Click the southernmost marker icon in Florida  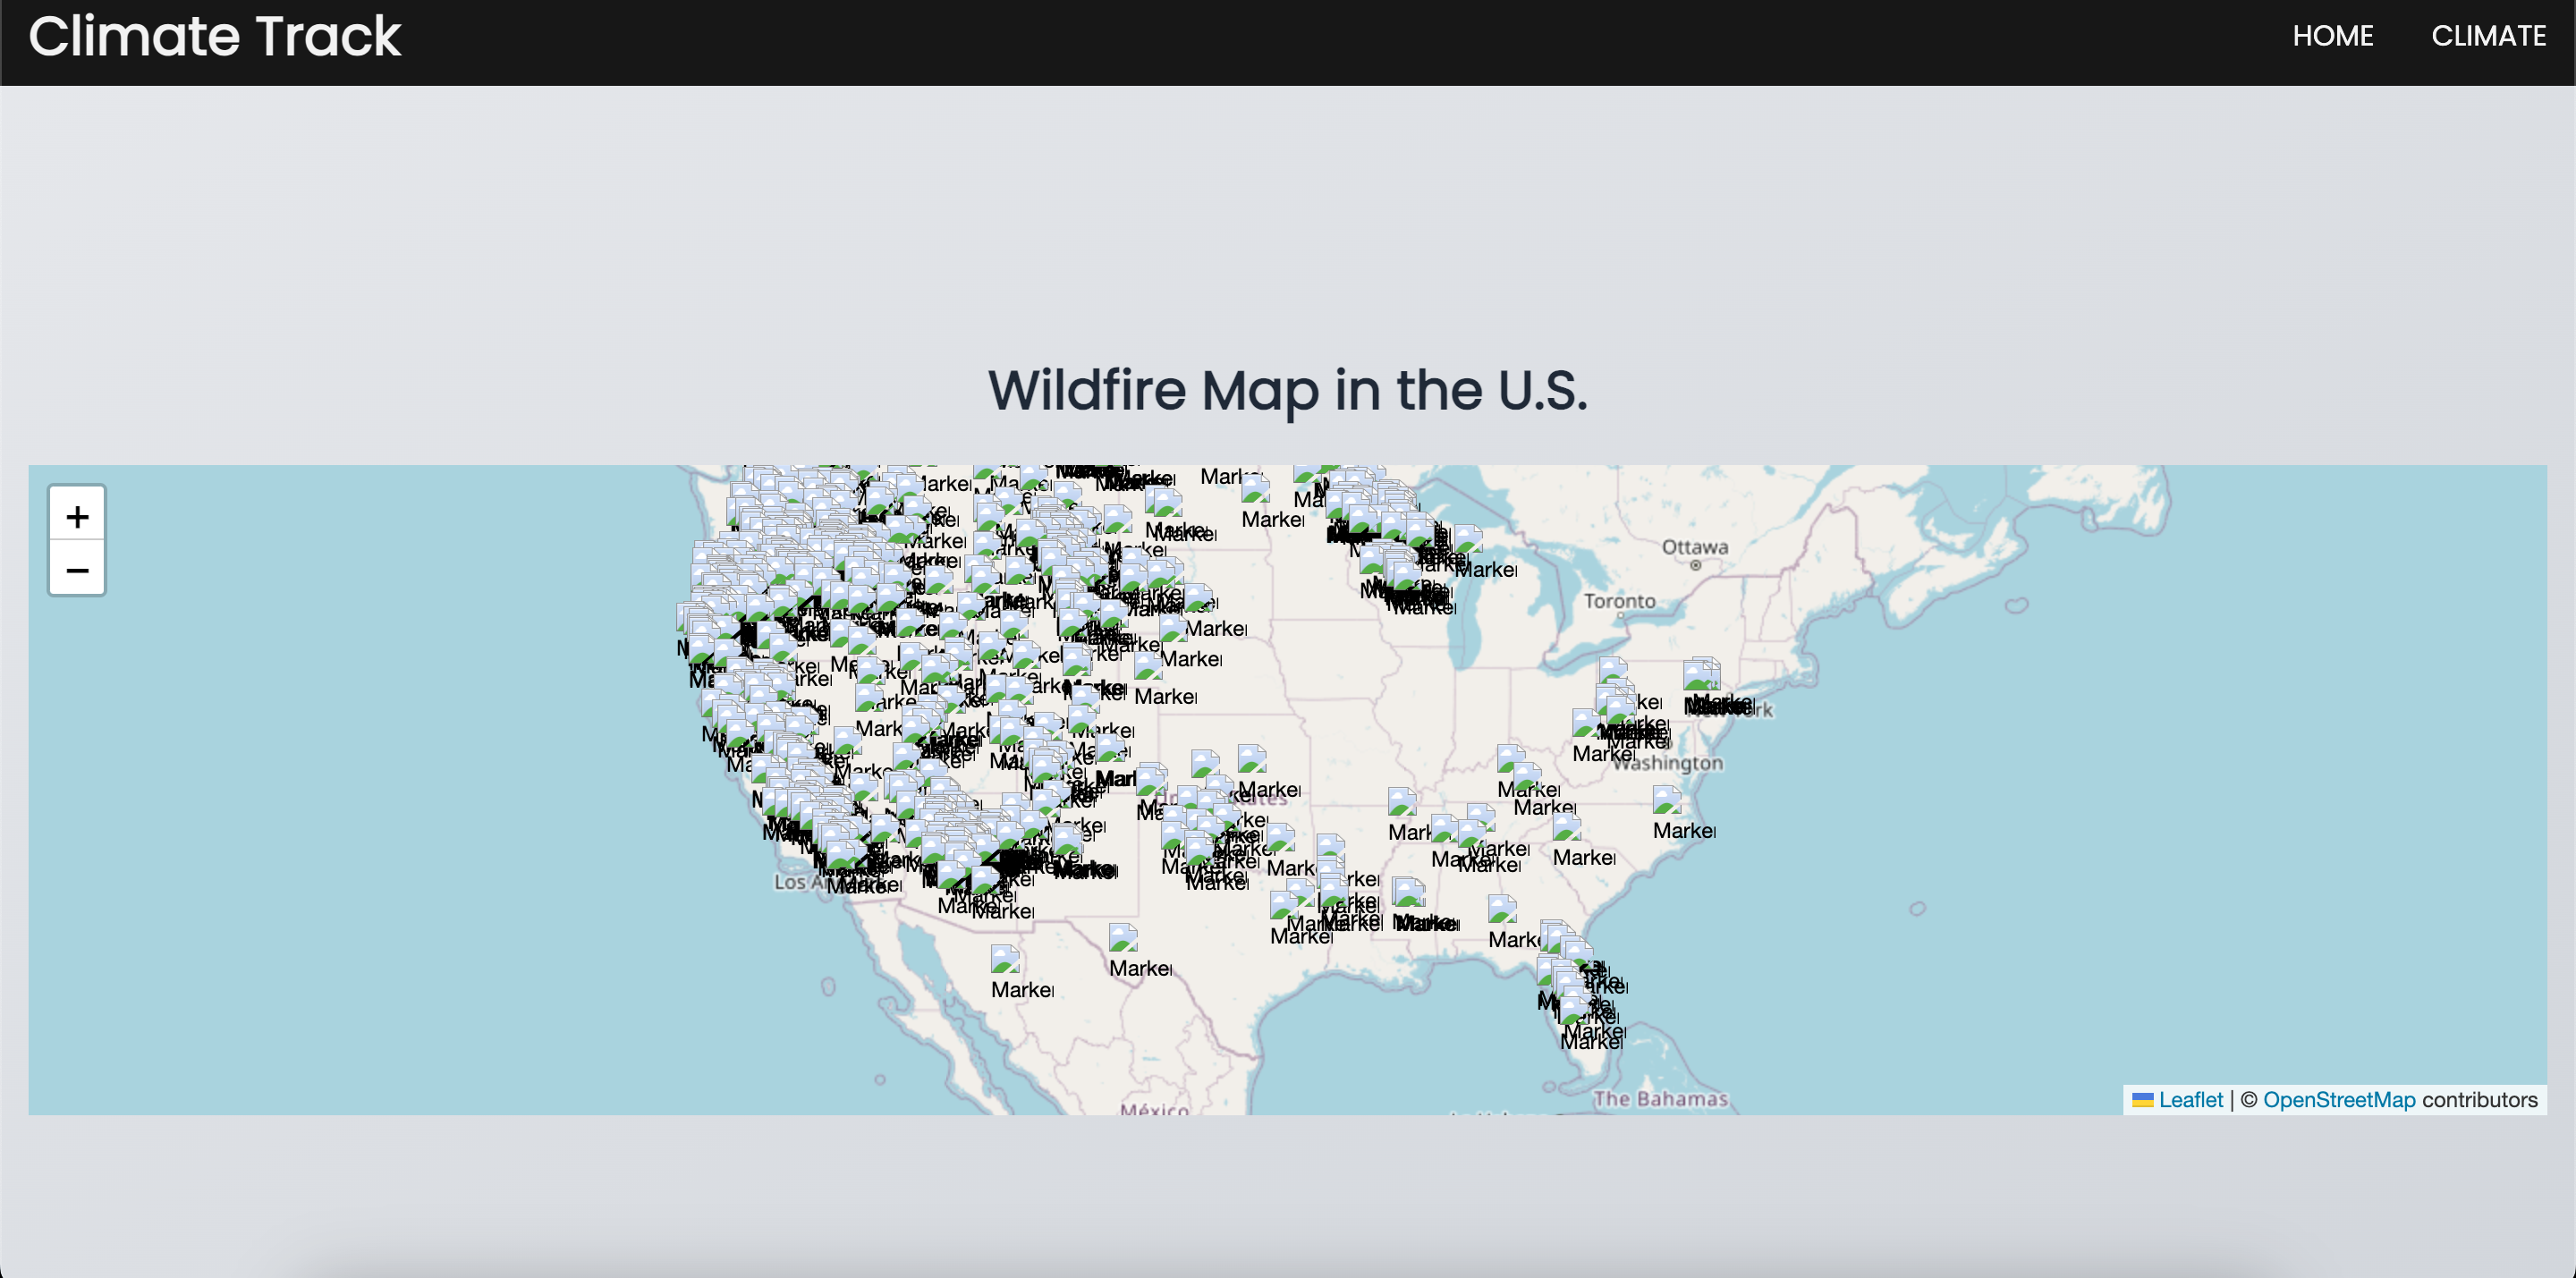1574,1012
